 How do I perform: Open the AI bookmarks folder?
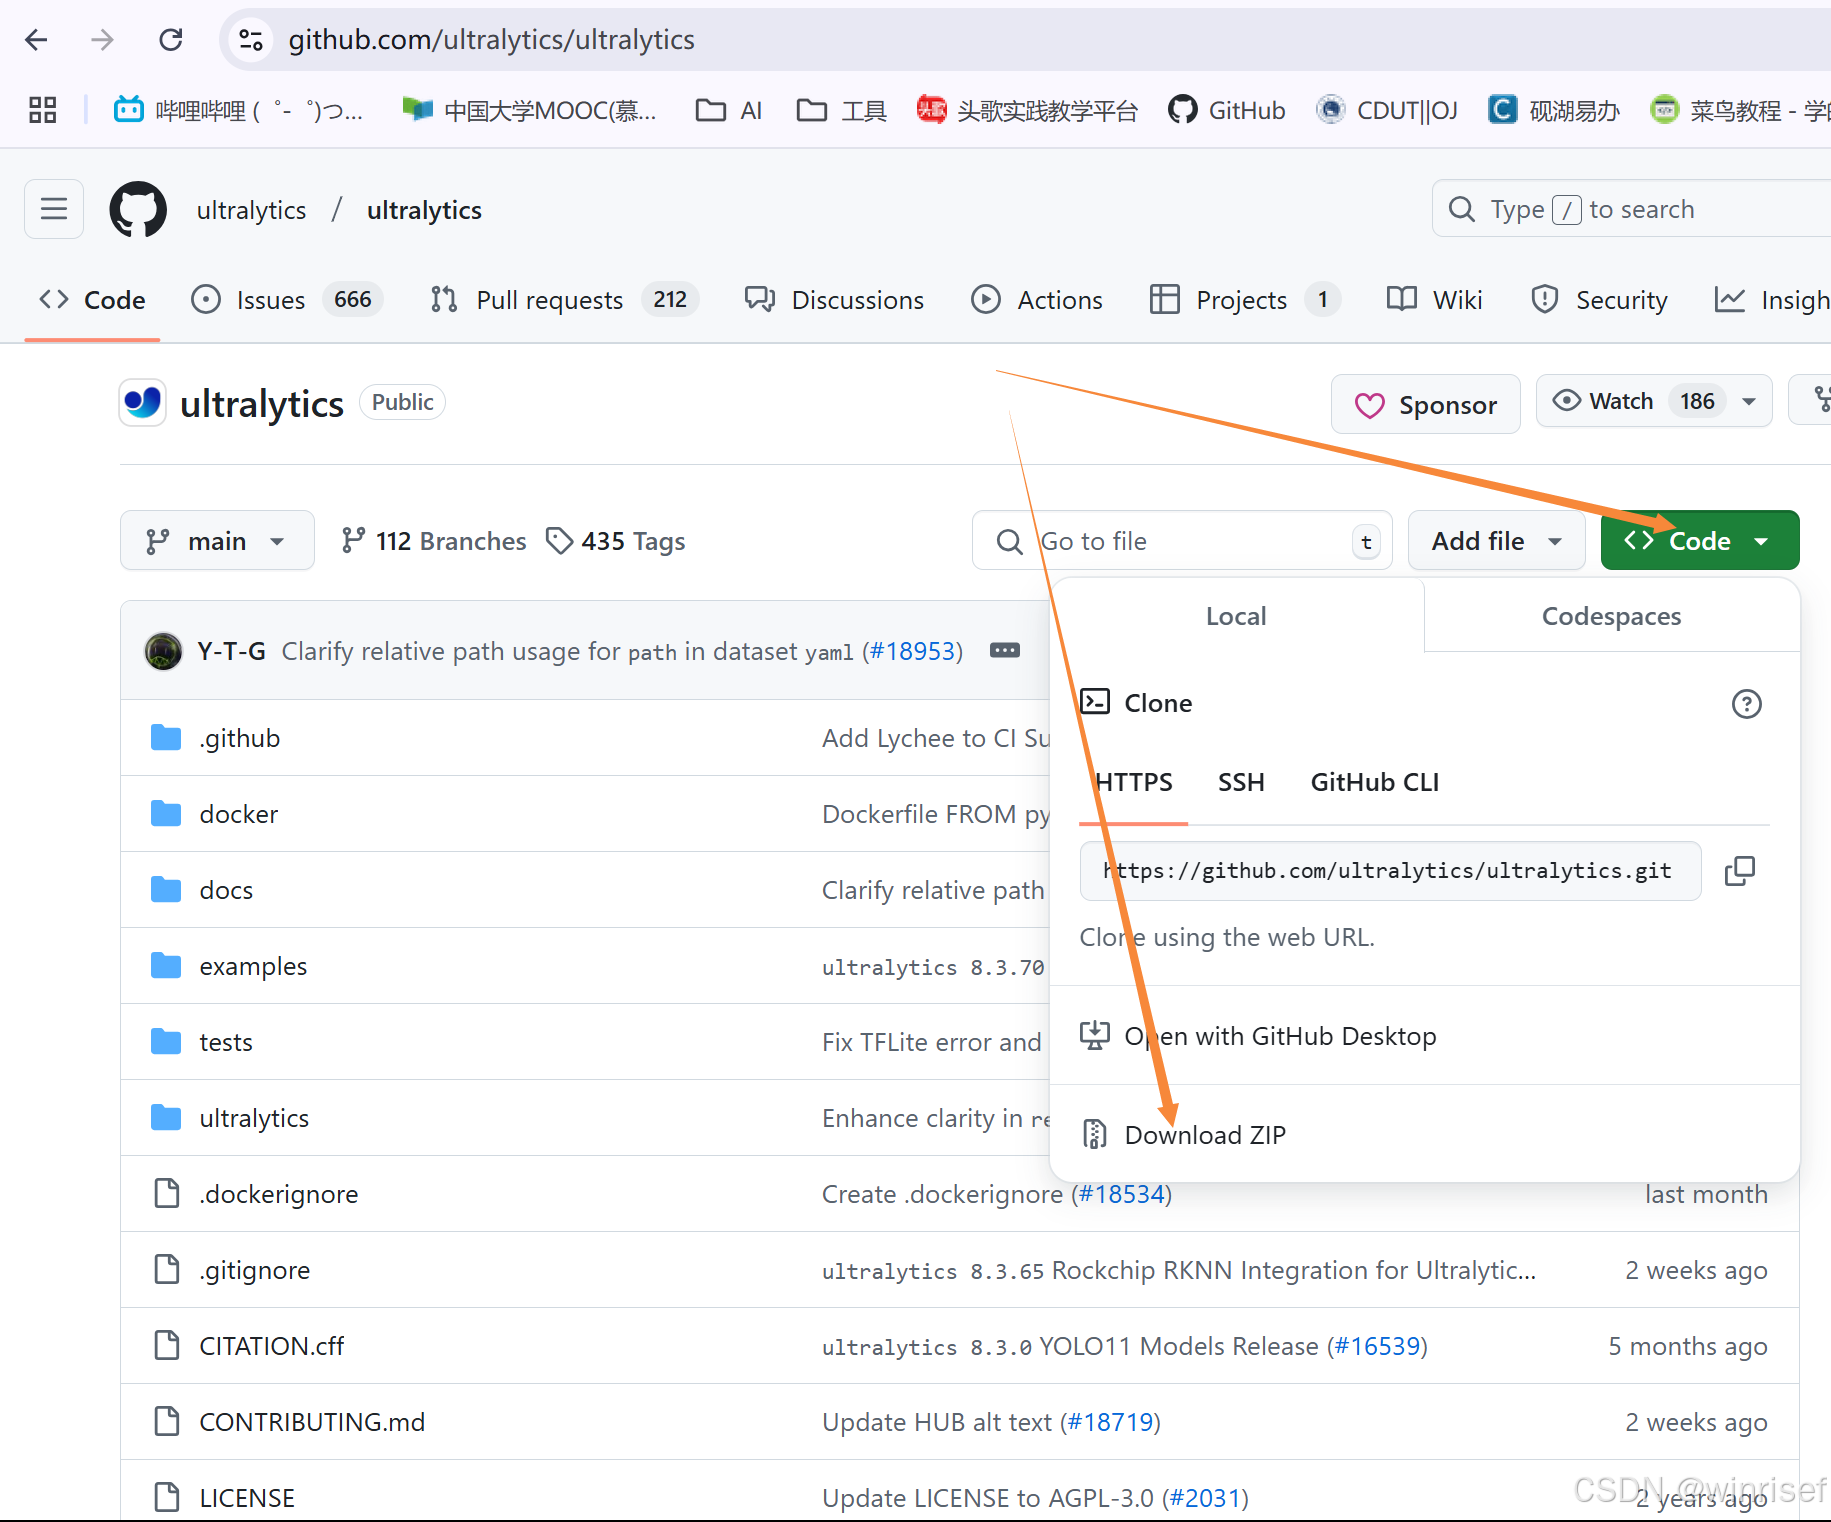[x=729, y=110]
